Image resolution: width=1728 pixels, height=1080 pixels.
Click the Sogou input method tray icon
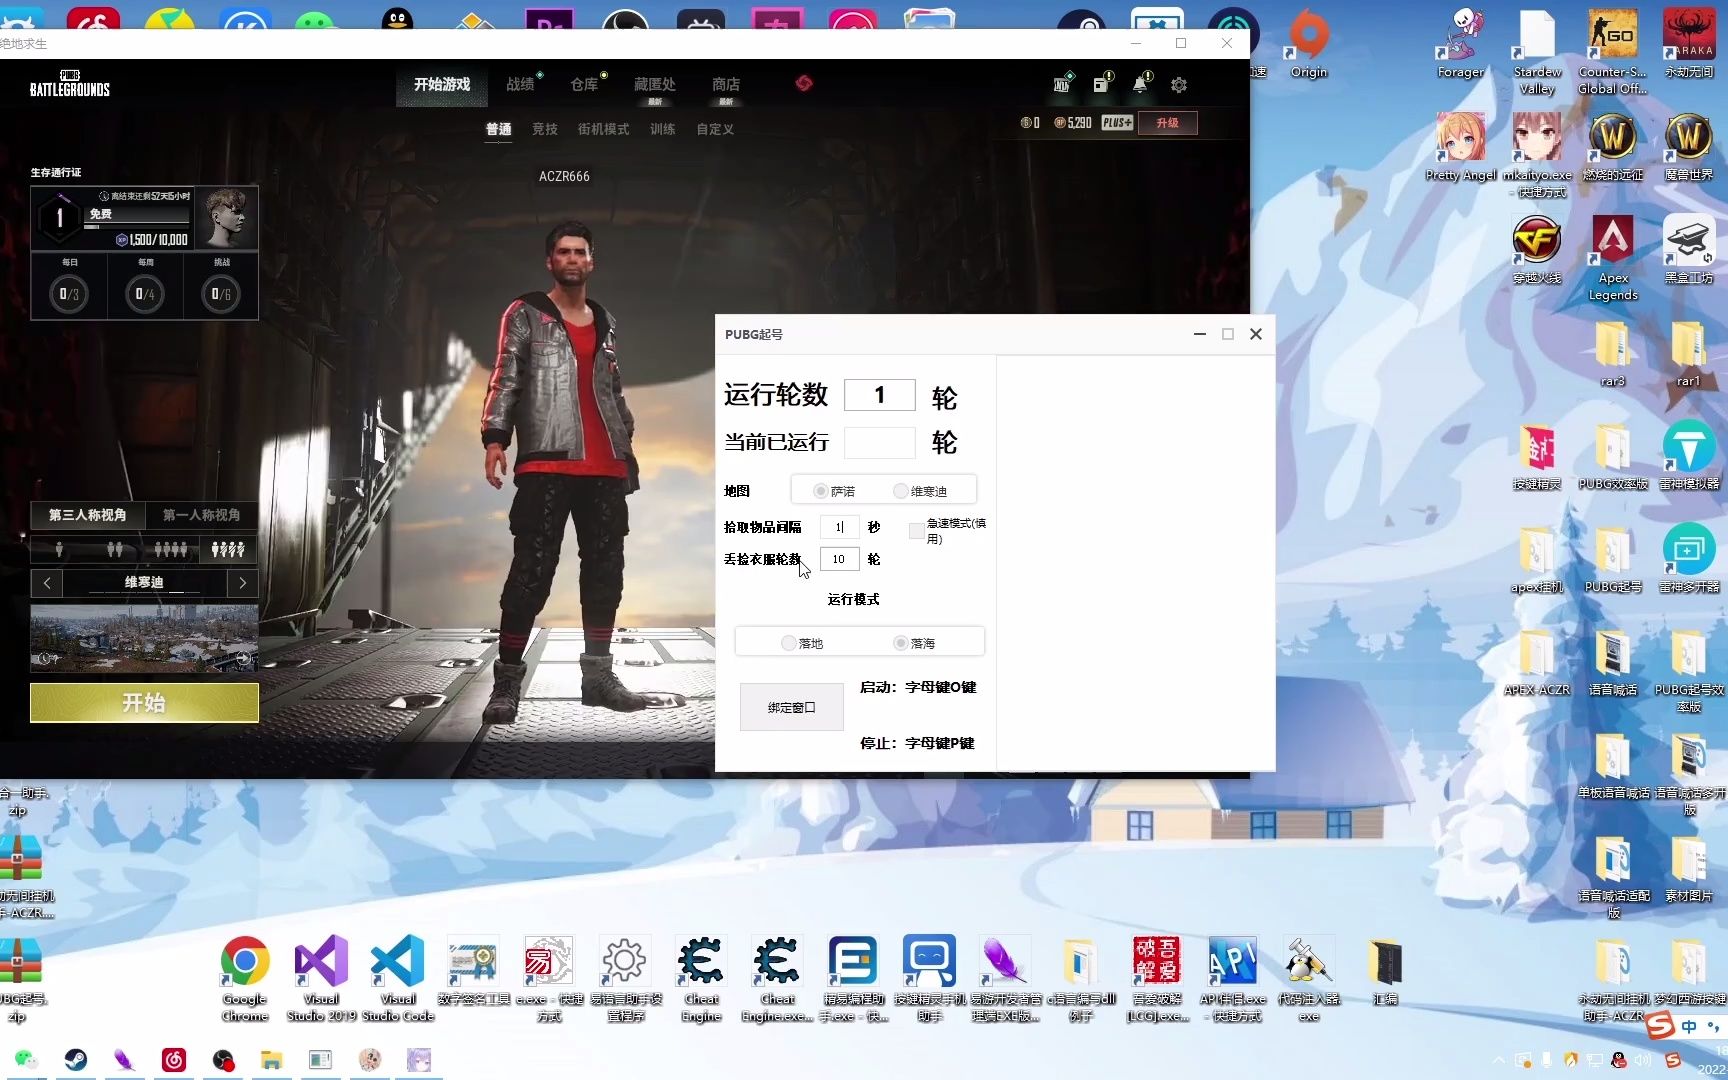coord(1673,1060)
